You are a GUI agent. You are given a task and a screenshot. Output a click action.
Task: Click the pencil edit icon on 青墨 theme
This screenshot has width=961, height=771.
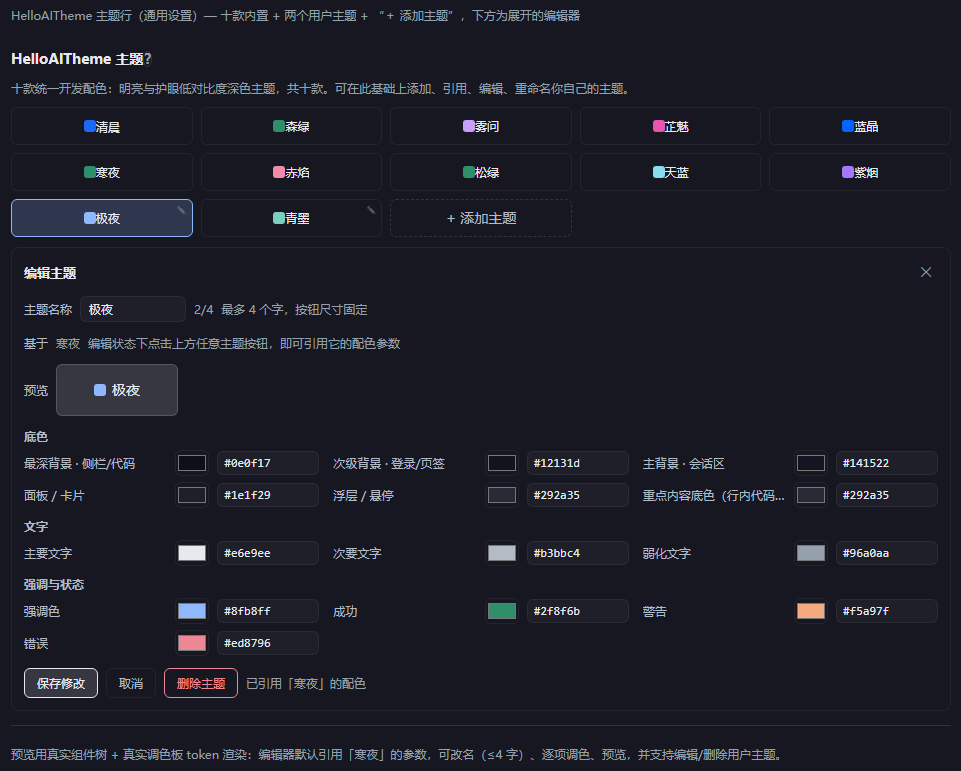pos(371,210)
